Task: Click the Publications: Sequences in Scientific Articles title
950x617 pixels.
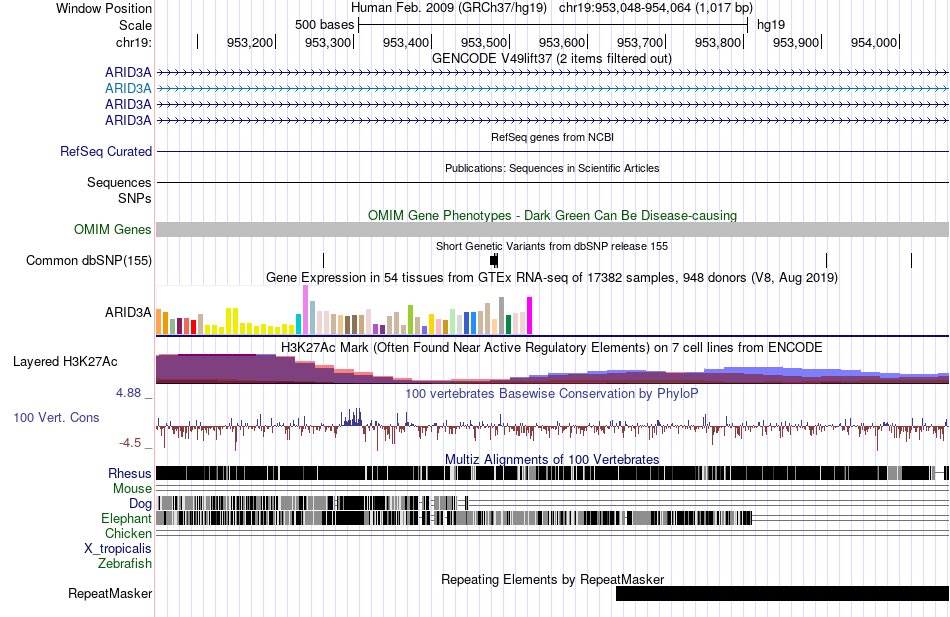Action: (x=552, y=168)
